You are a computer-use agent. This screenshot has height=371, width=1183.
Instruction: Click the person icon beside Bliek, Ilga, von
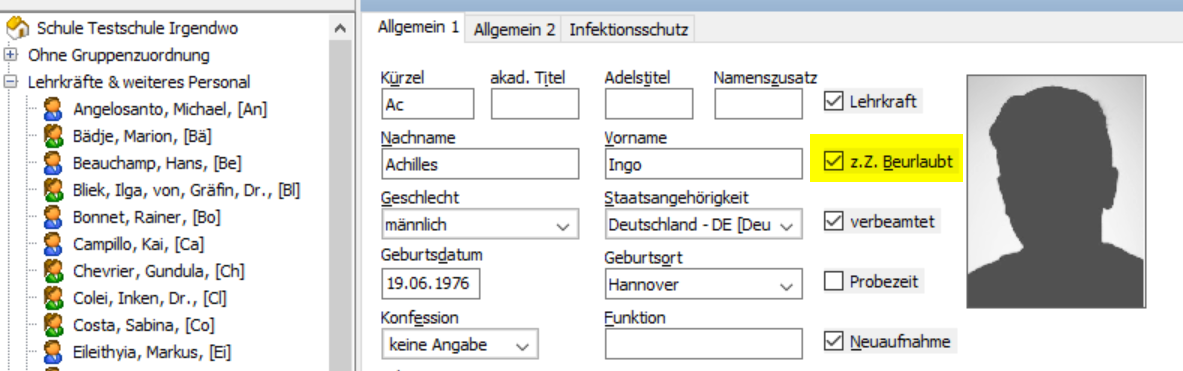pos(53,190)
